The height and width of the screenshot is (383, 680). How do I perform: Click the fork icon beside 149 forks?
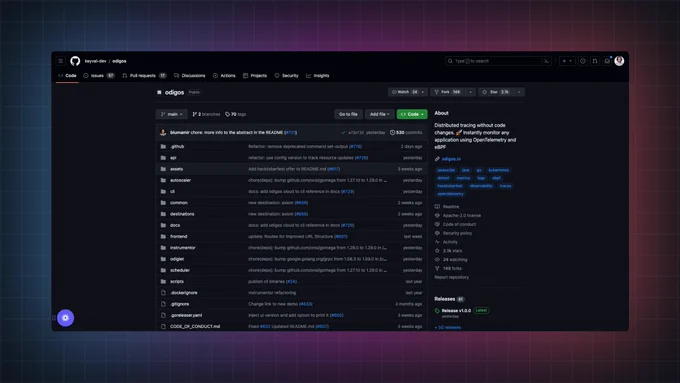[437, 268]
